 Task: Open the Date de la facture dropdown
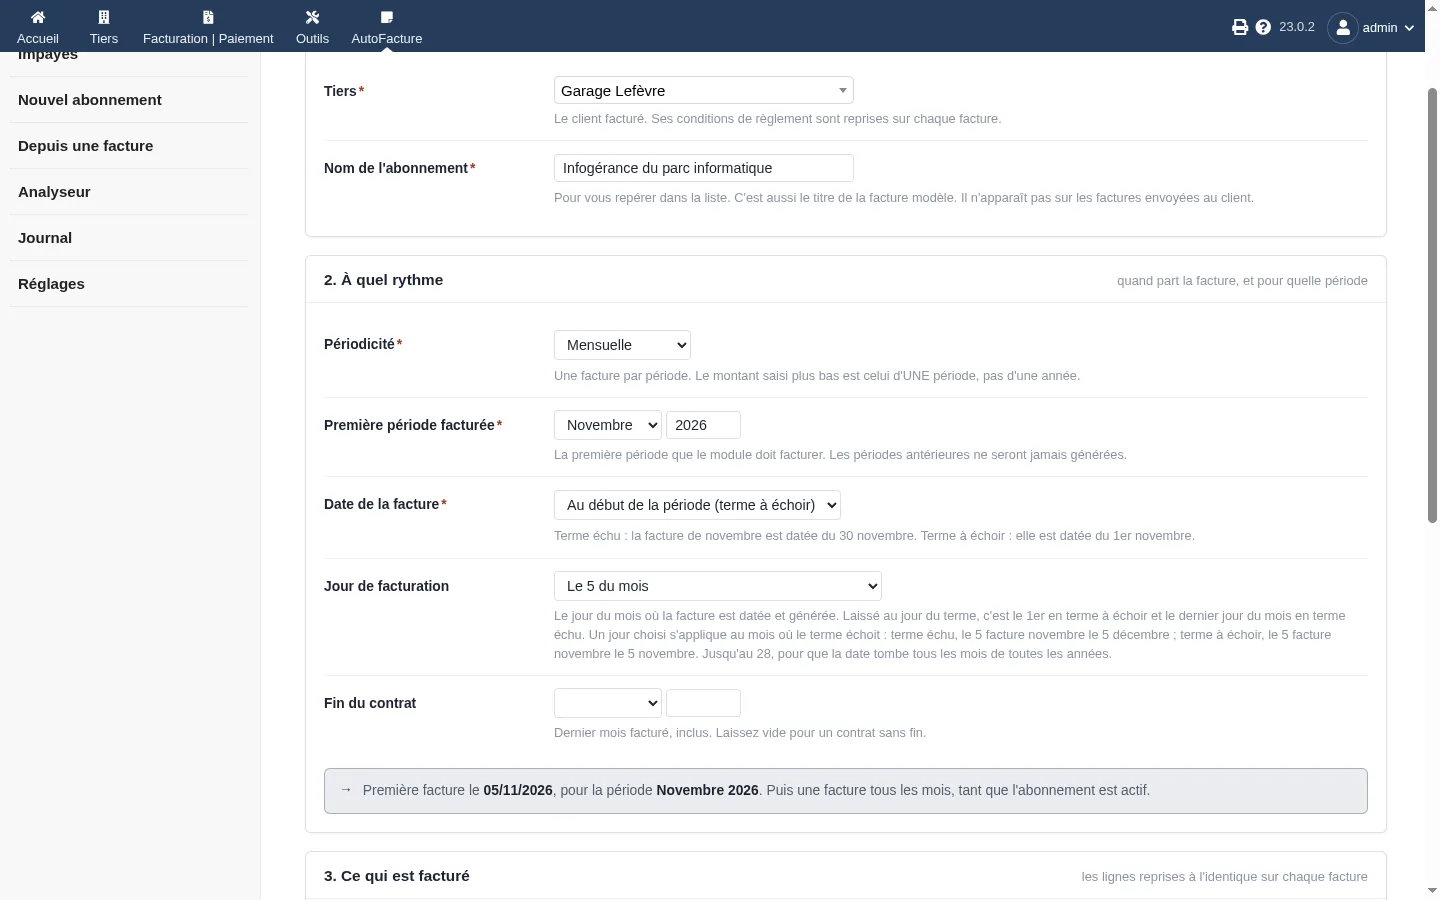pos(697,505)
